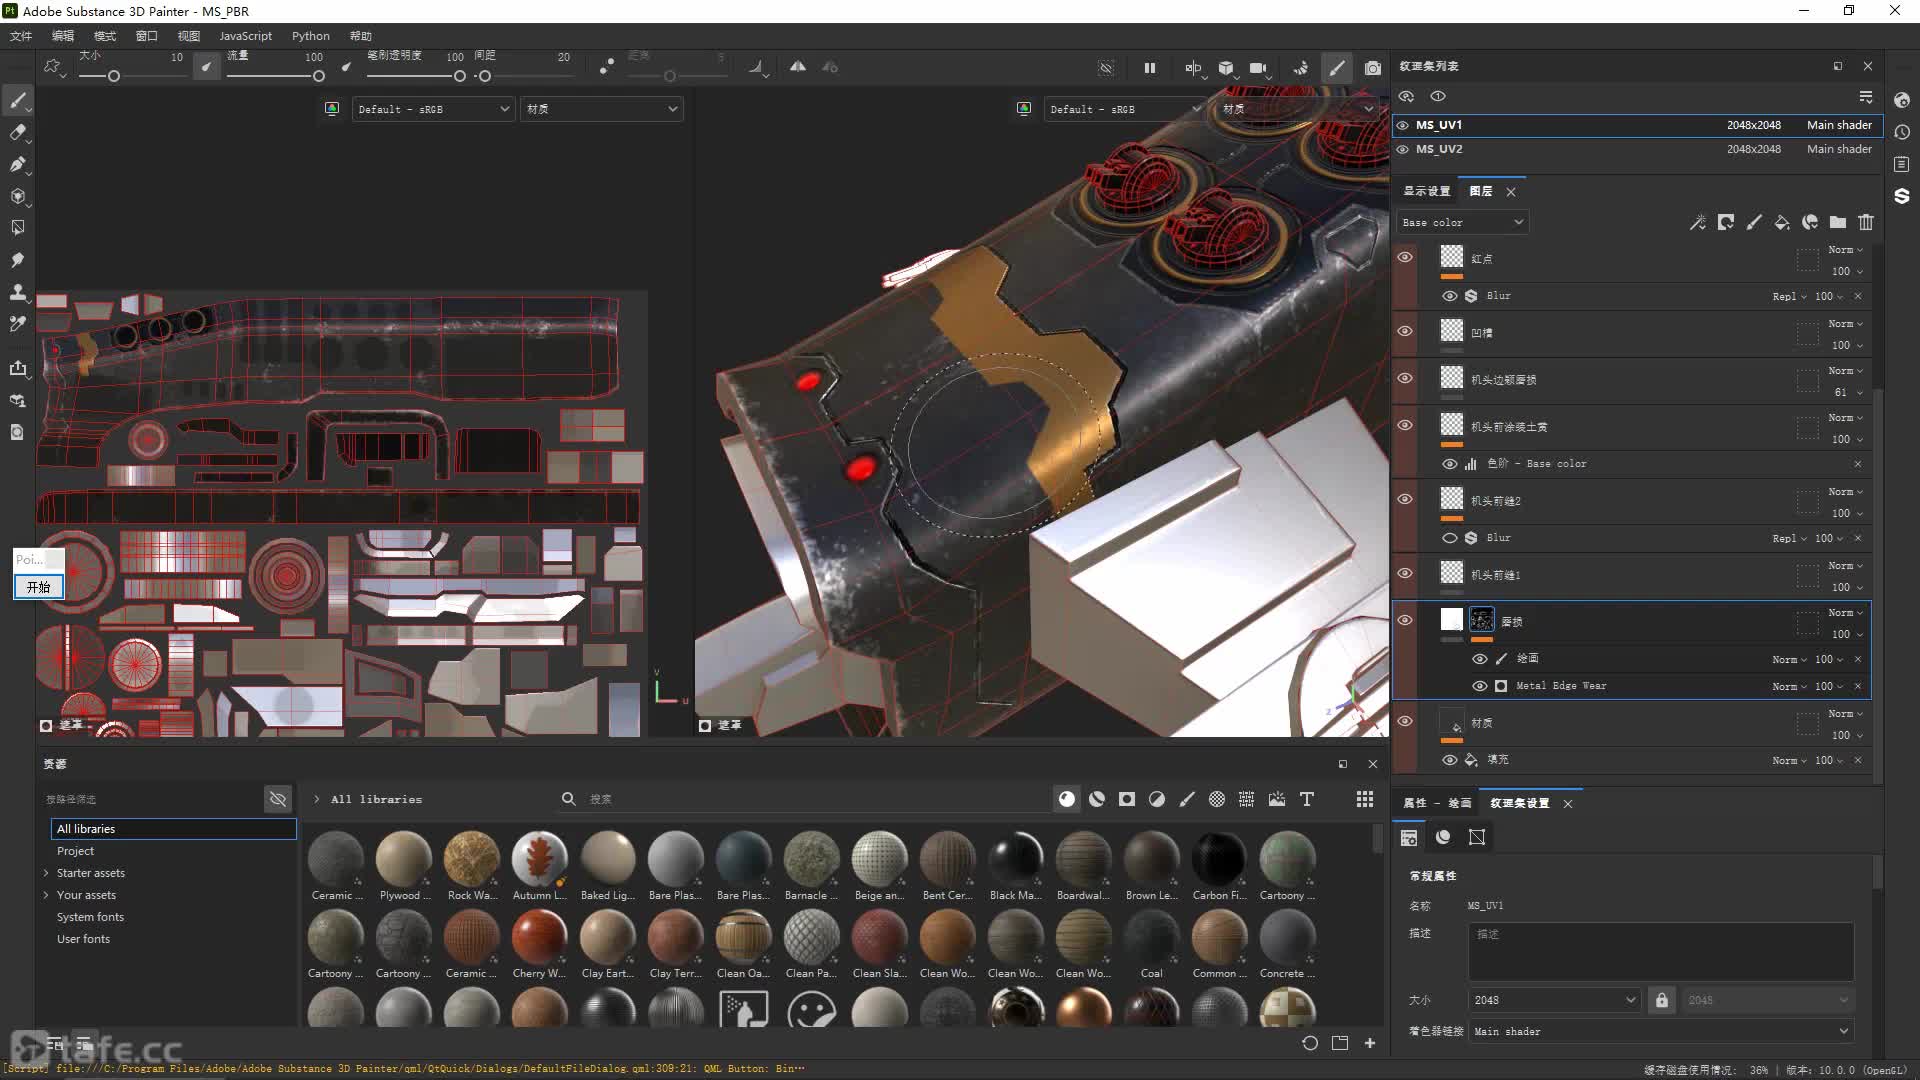Select the Clone stamp tool in left toolbar
Viewport: 1920px width, 1080px height.
click(x=18, y=292)
